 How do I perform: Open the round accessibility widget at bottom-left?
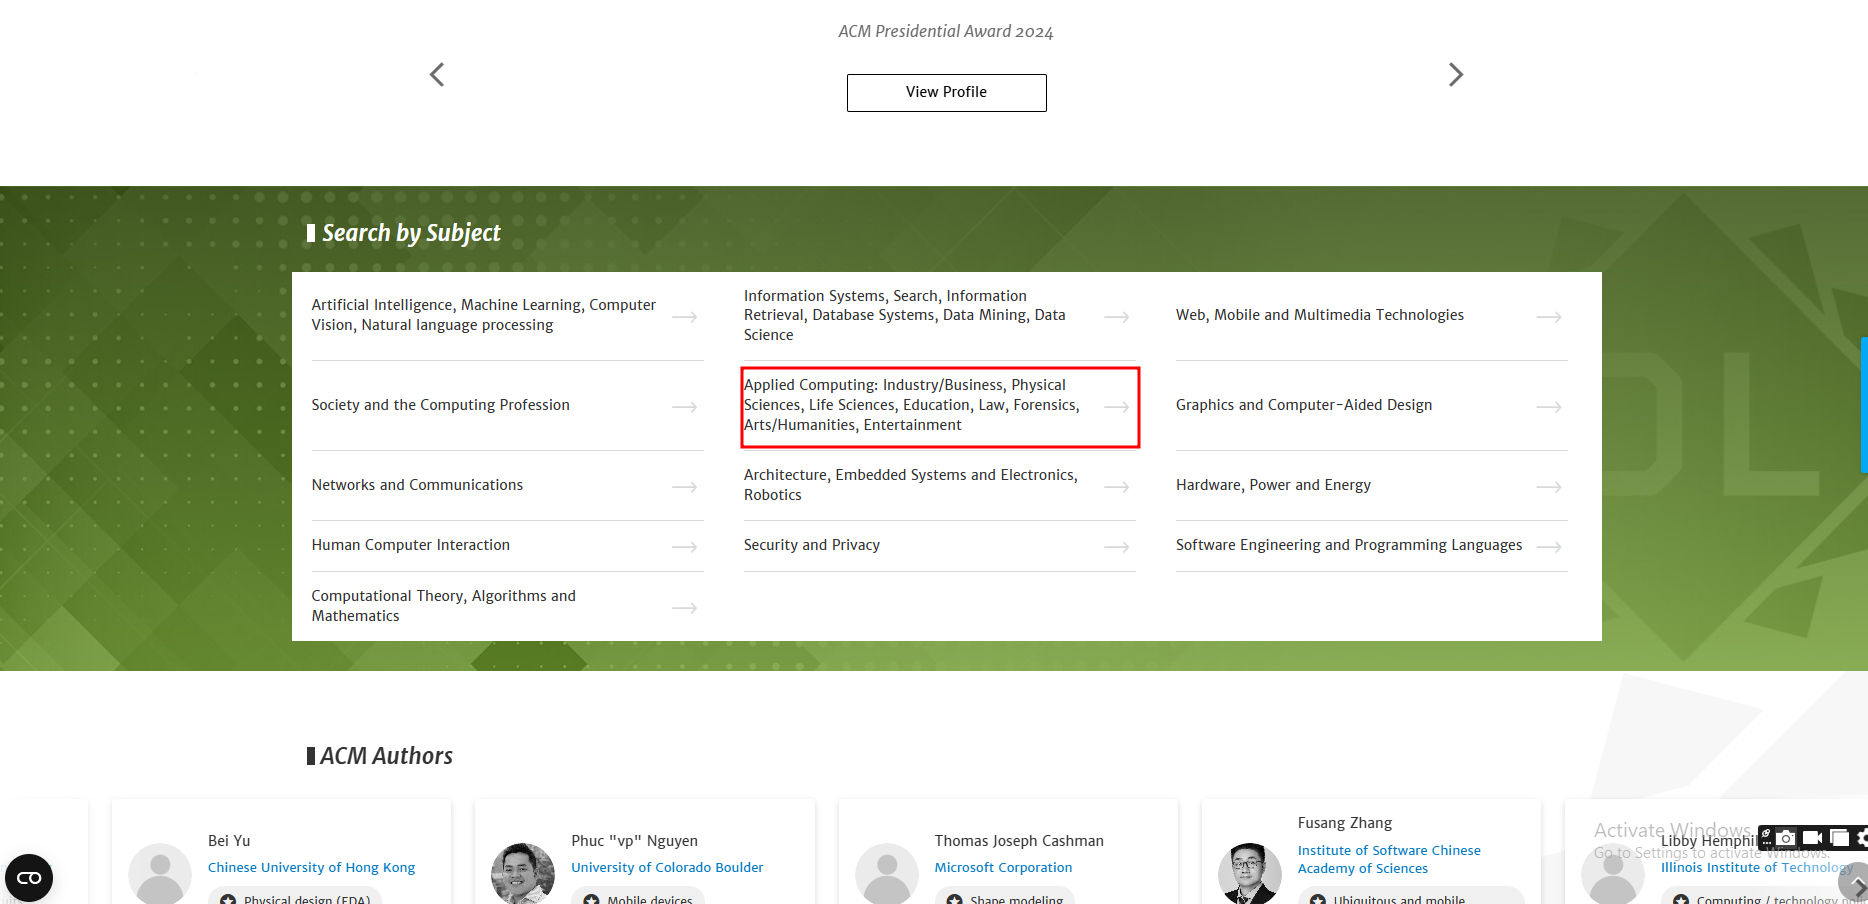coord(29,878)
